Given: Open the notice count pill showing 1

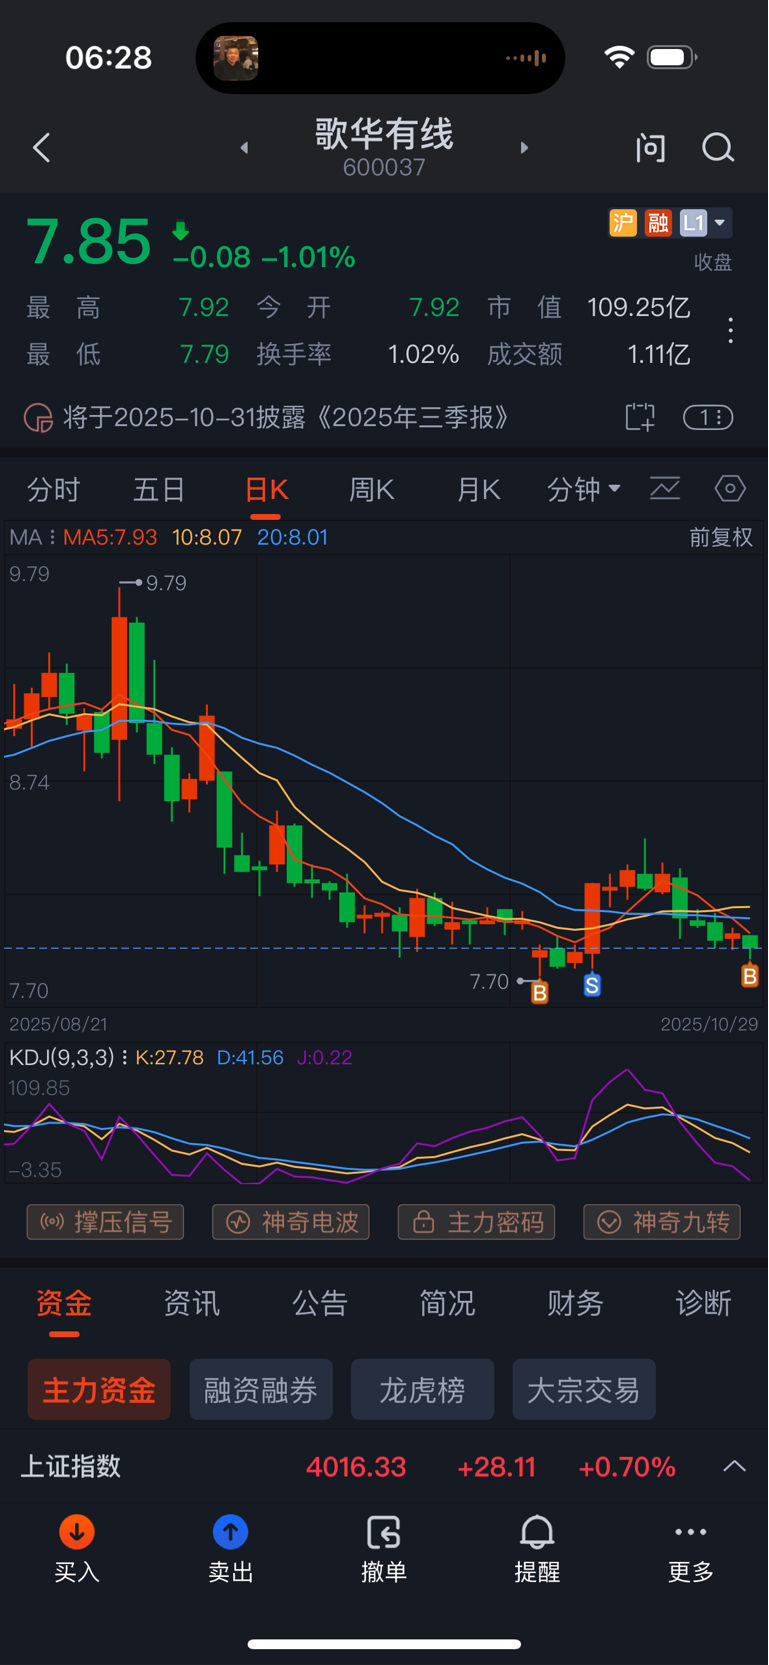Looking at the screenshot, I should [x=708, y=417].
